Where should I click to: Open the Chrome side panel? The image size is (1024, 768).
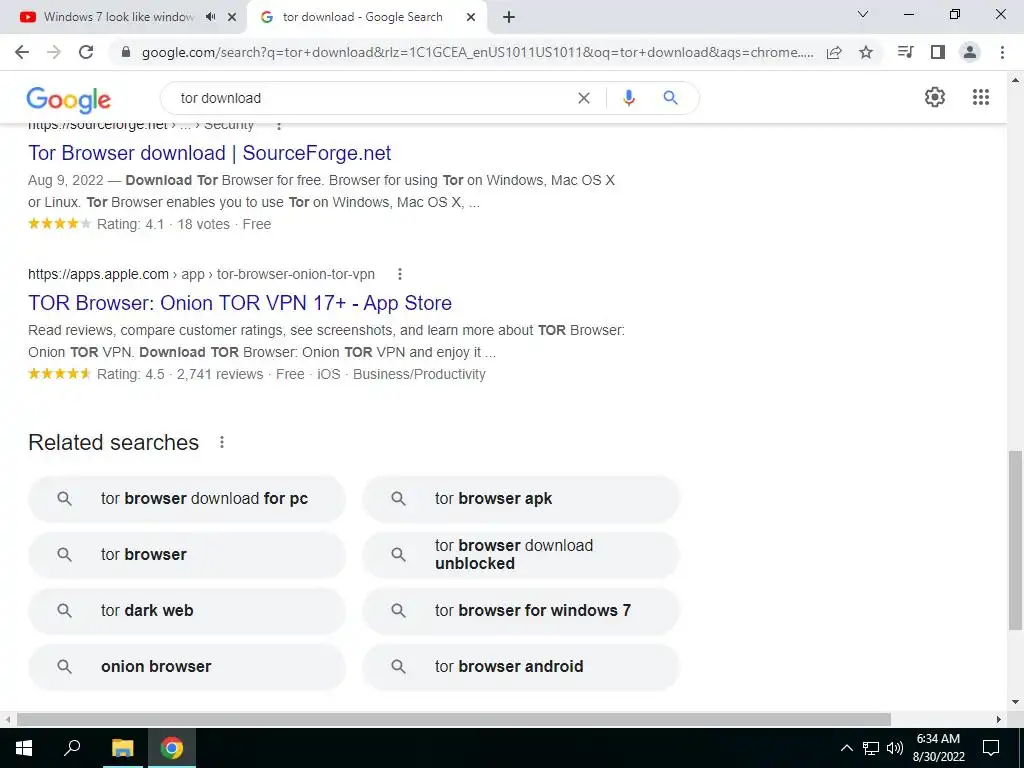point(938,52)
